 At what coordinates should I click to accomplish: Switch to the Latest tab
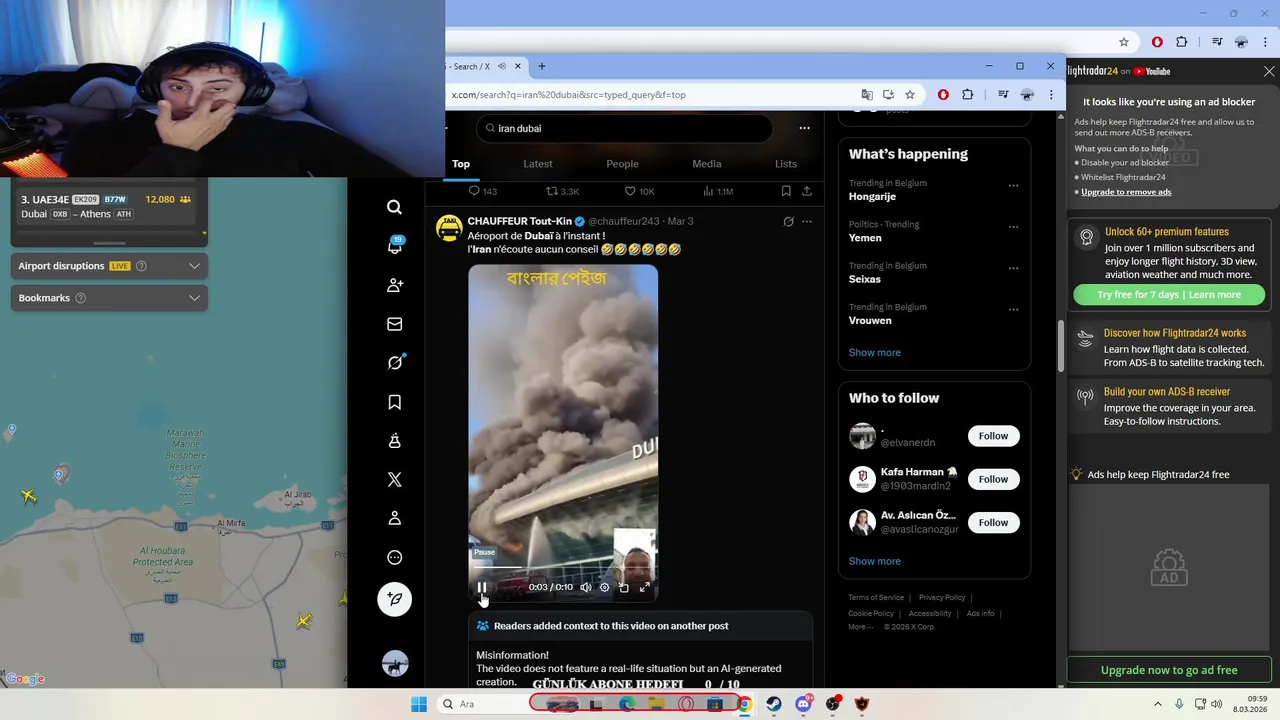click(x=537, y=164)
